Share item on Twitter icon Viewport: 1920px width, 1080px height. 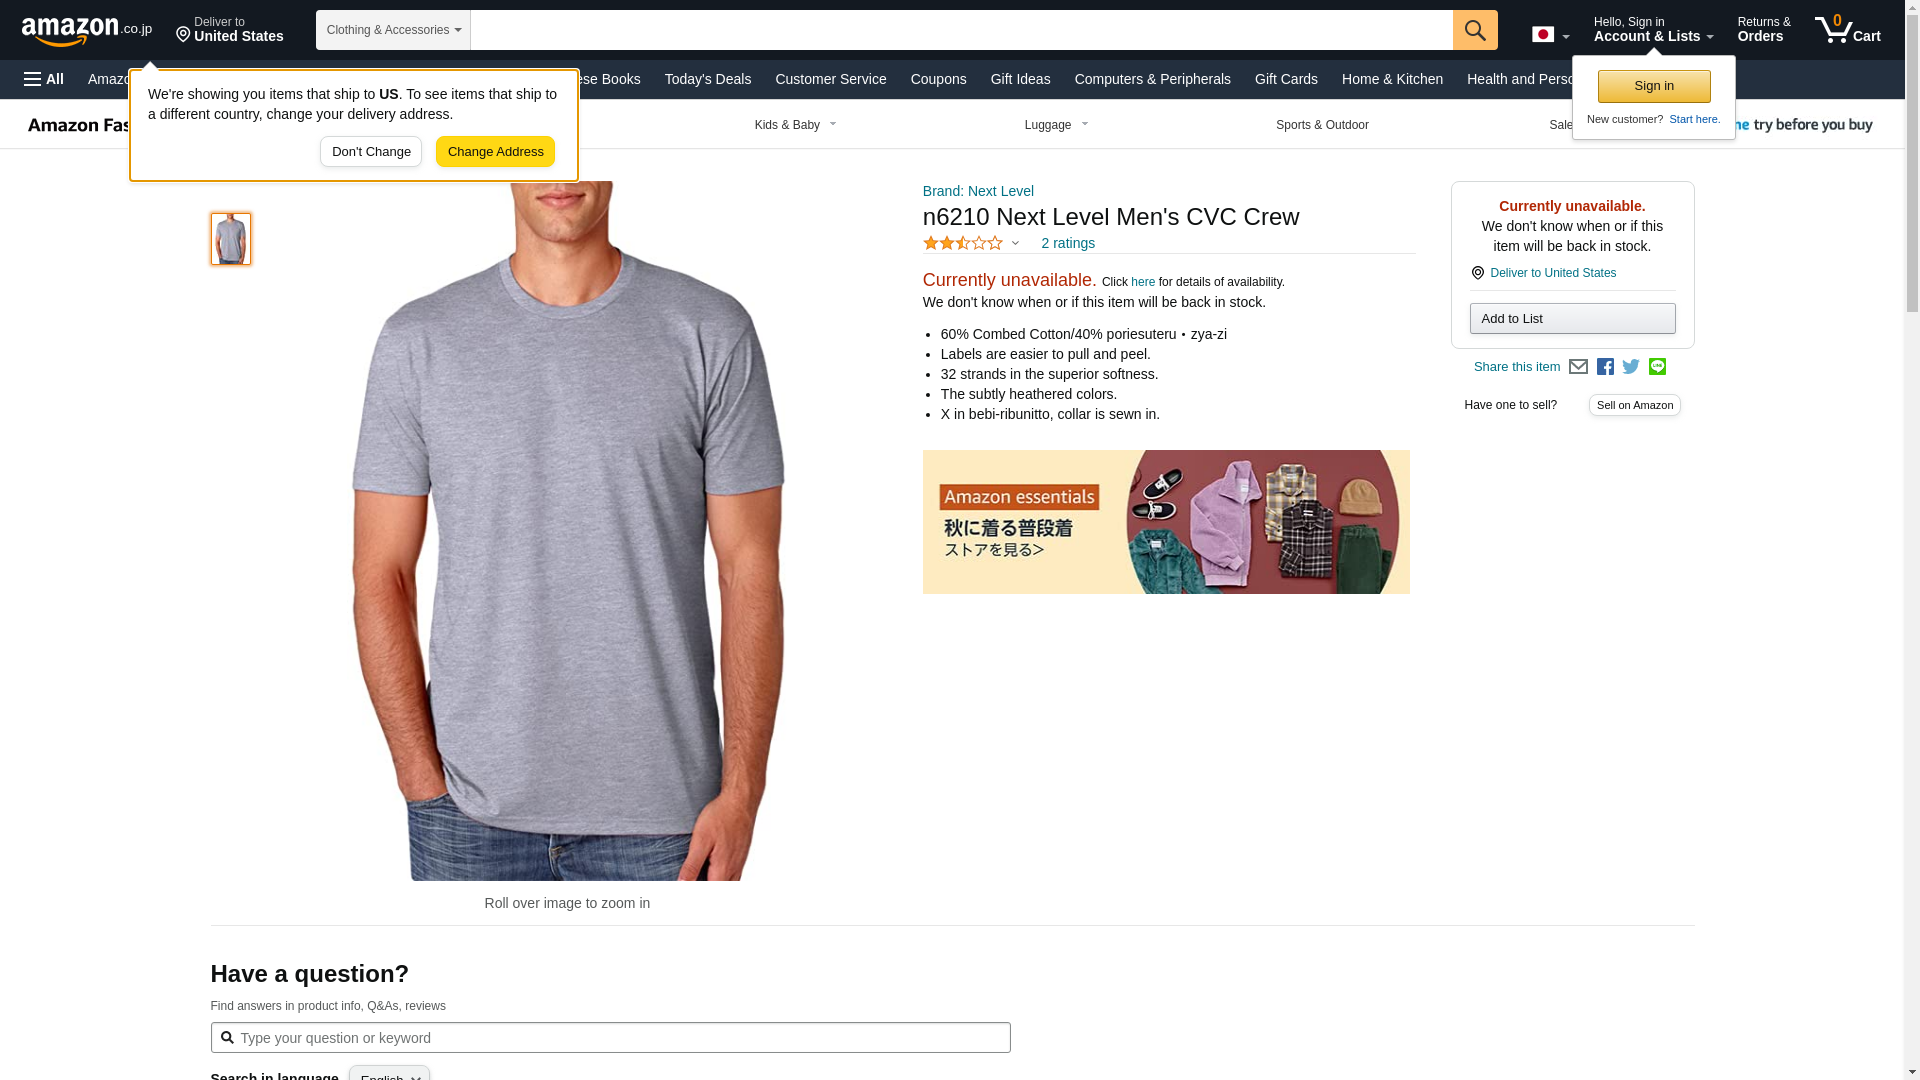[x=1631, y=367]
